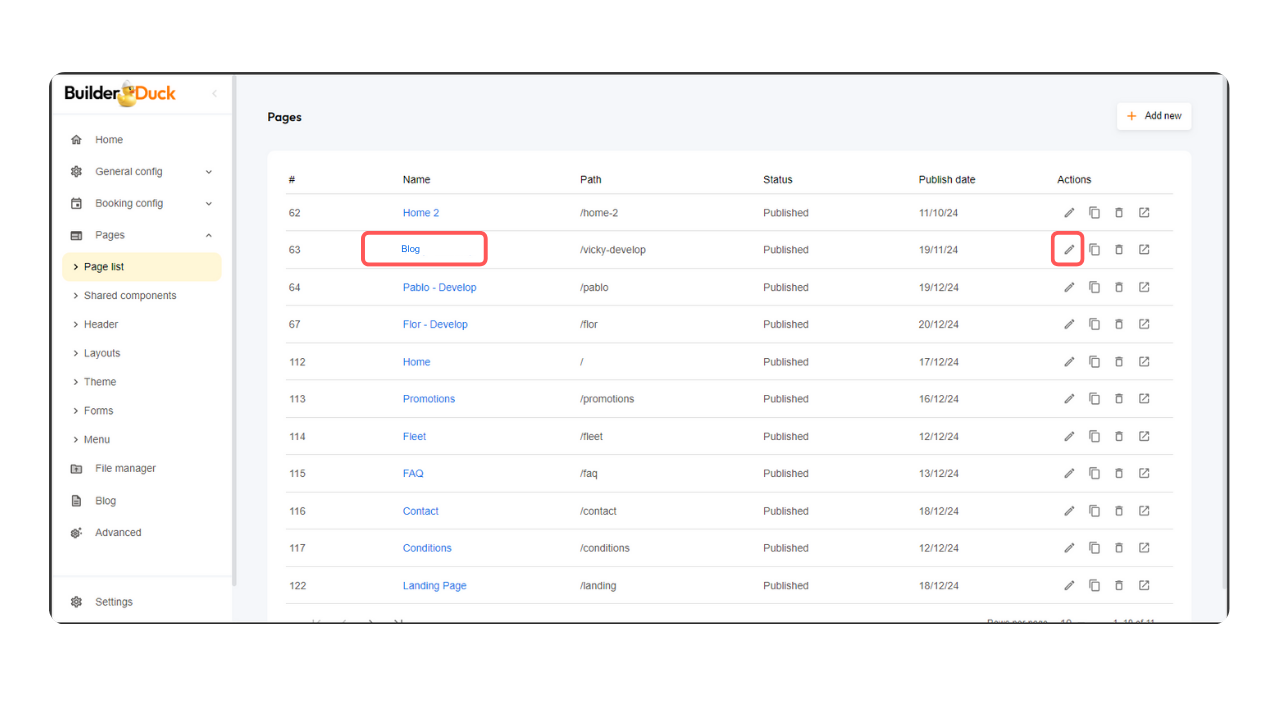Sort the table by Publish date header

(946, 180)
